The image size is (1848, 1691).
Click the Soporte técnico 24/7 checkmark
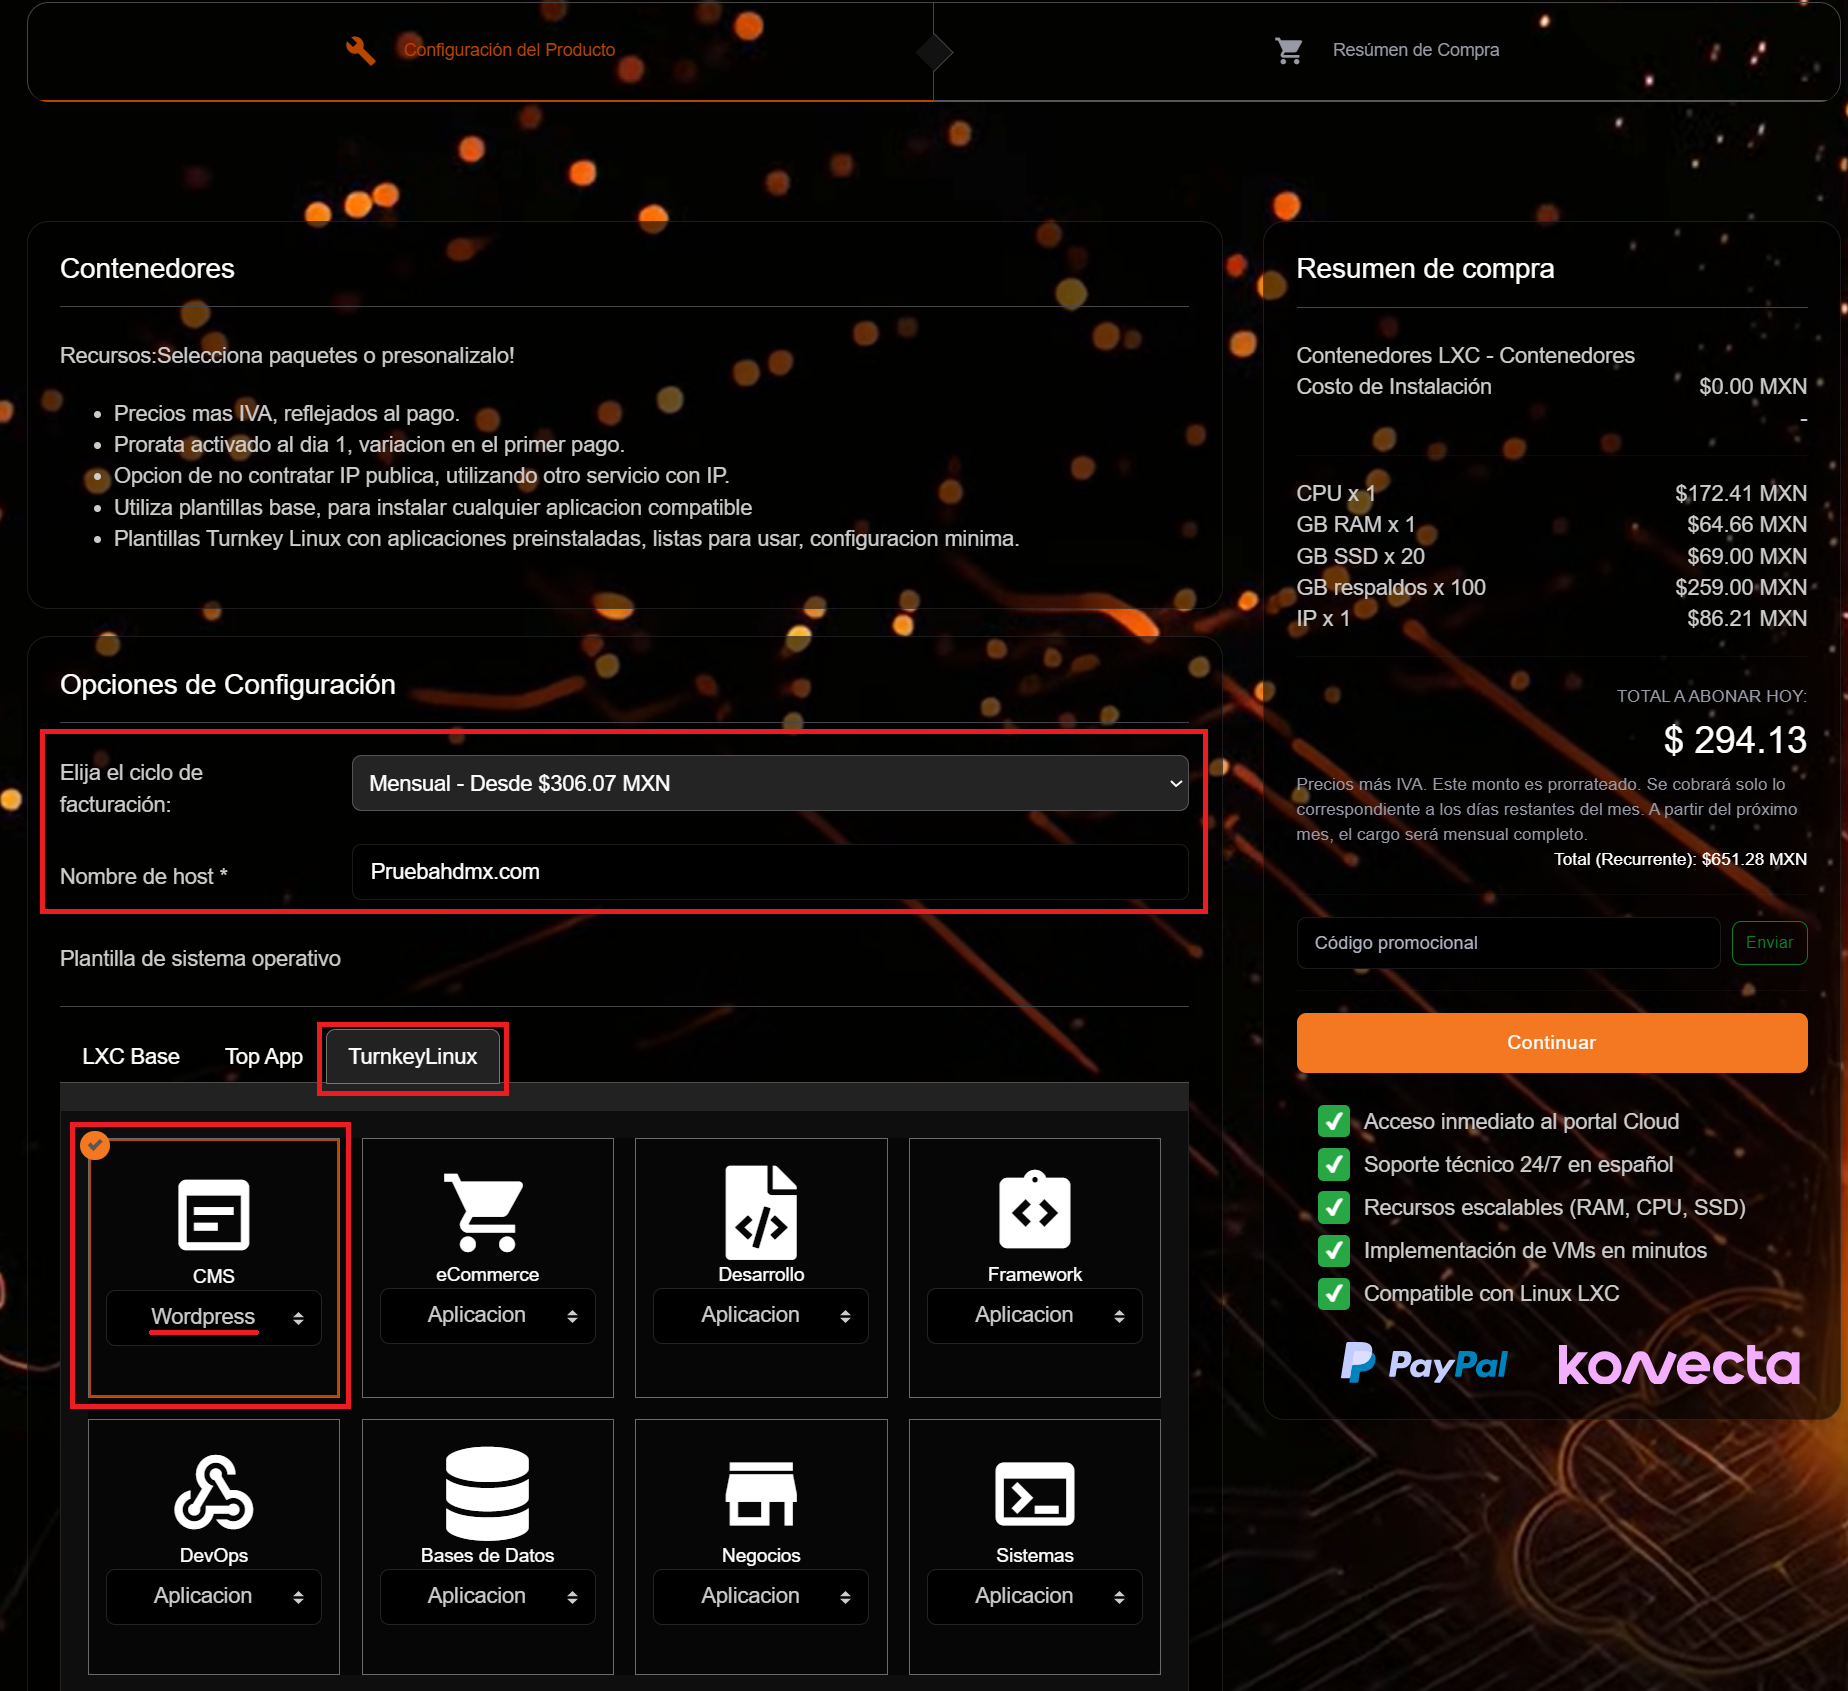1333,1164
